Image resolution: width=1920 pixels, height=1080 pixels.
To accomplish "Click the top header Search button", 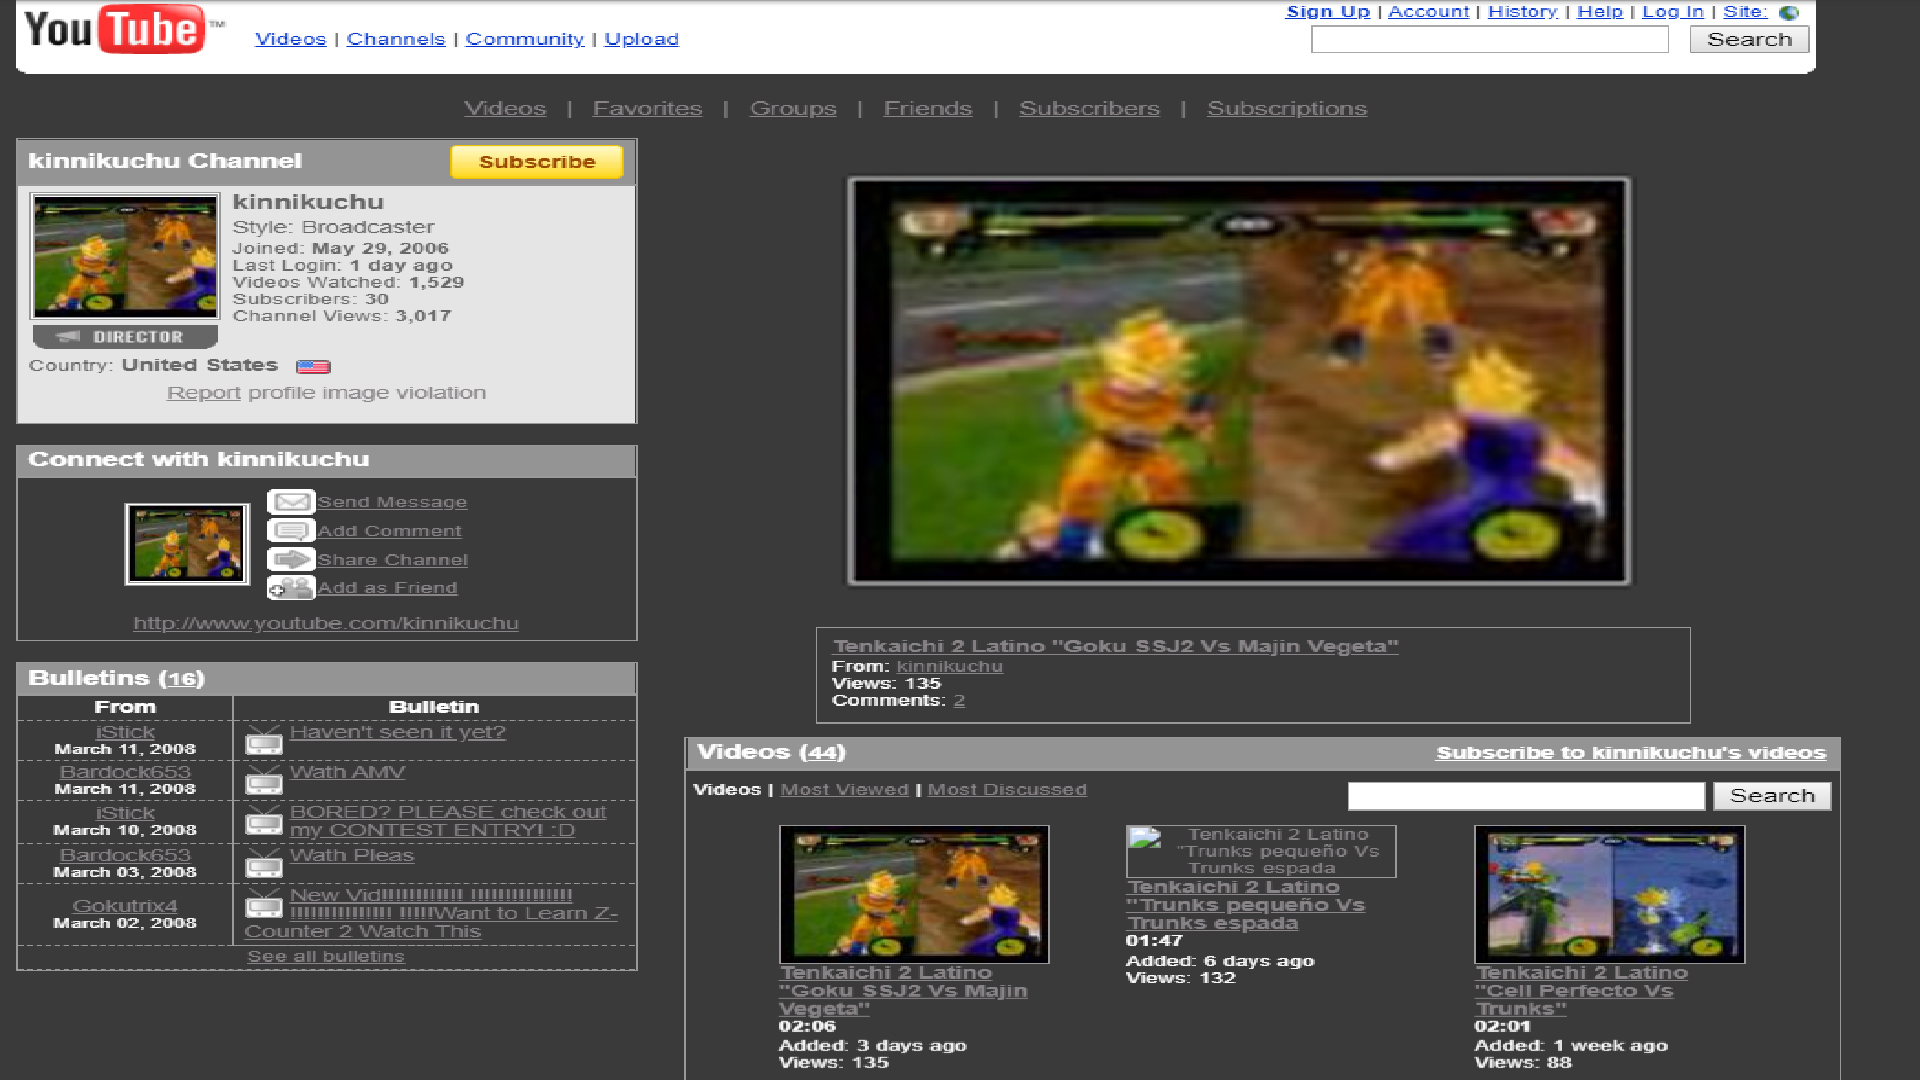I will tap(1749, 39).
